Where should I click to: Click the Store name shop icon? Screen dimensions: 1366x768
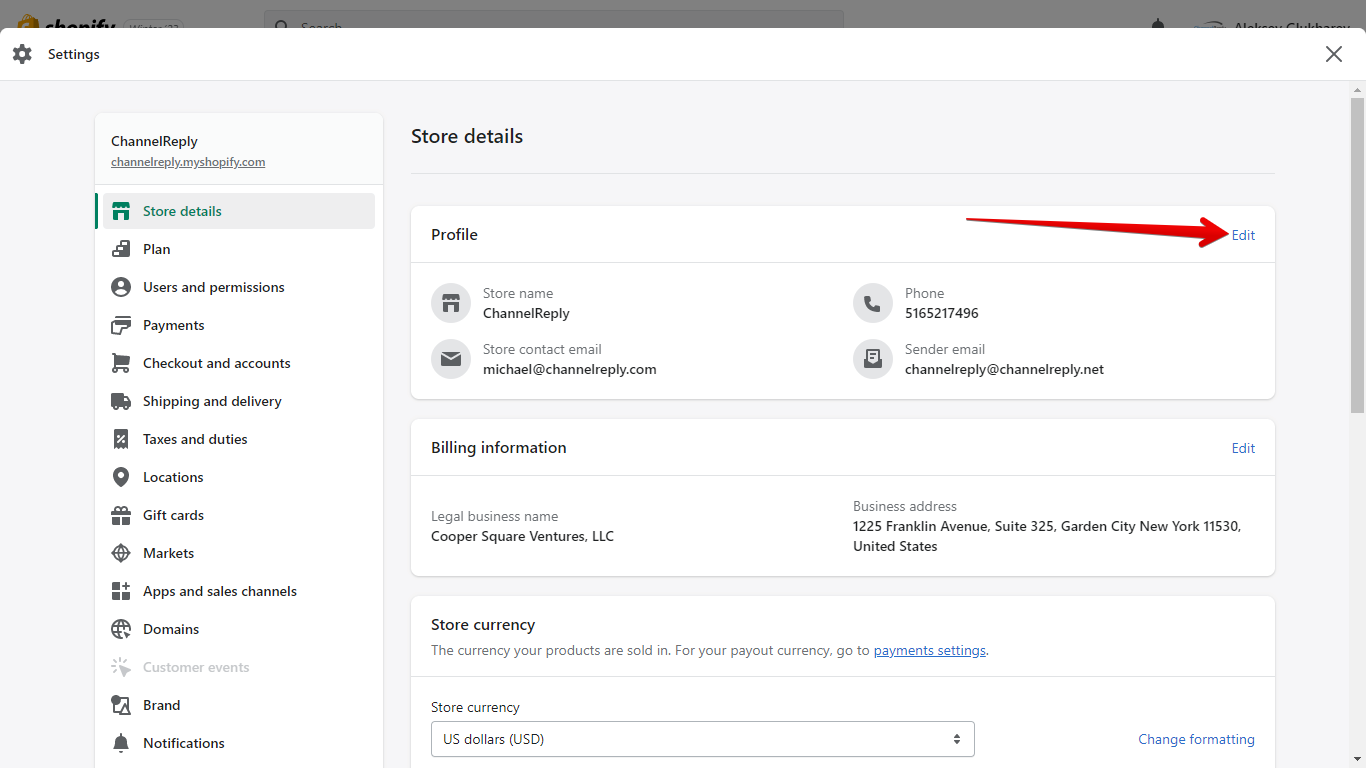pyautogui.click(x=451, y=303)
